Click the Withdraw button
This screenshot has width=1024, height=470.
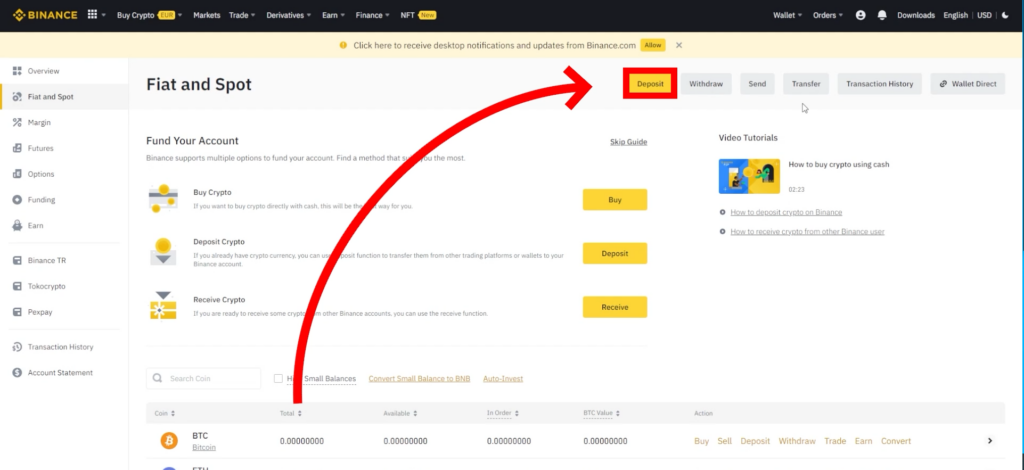pos(706,84)
